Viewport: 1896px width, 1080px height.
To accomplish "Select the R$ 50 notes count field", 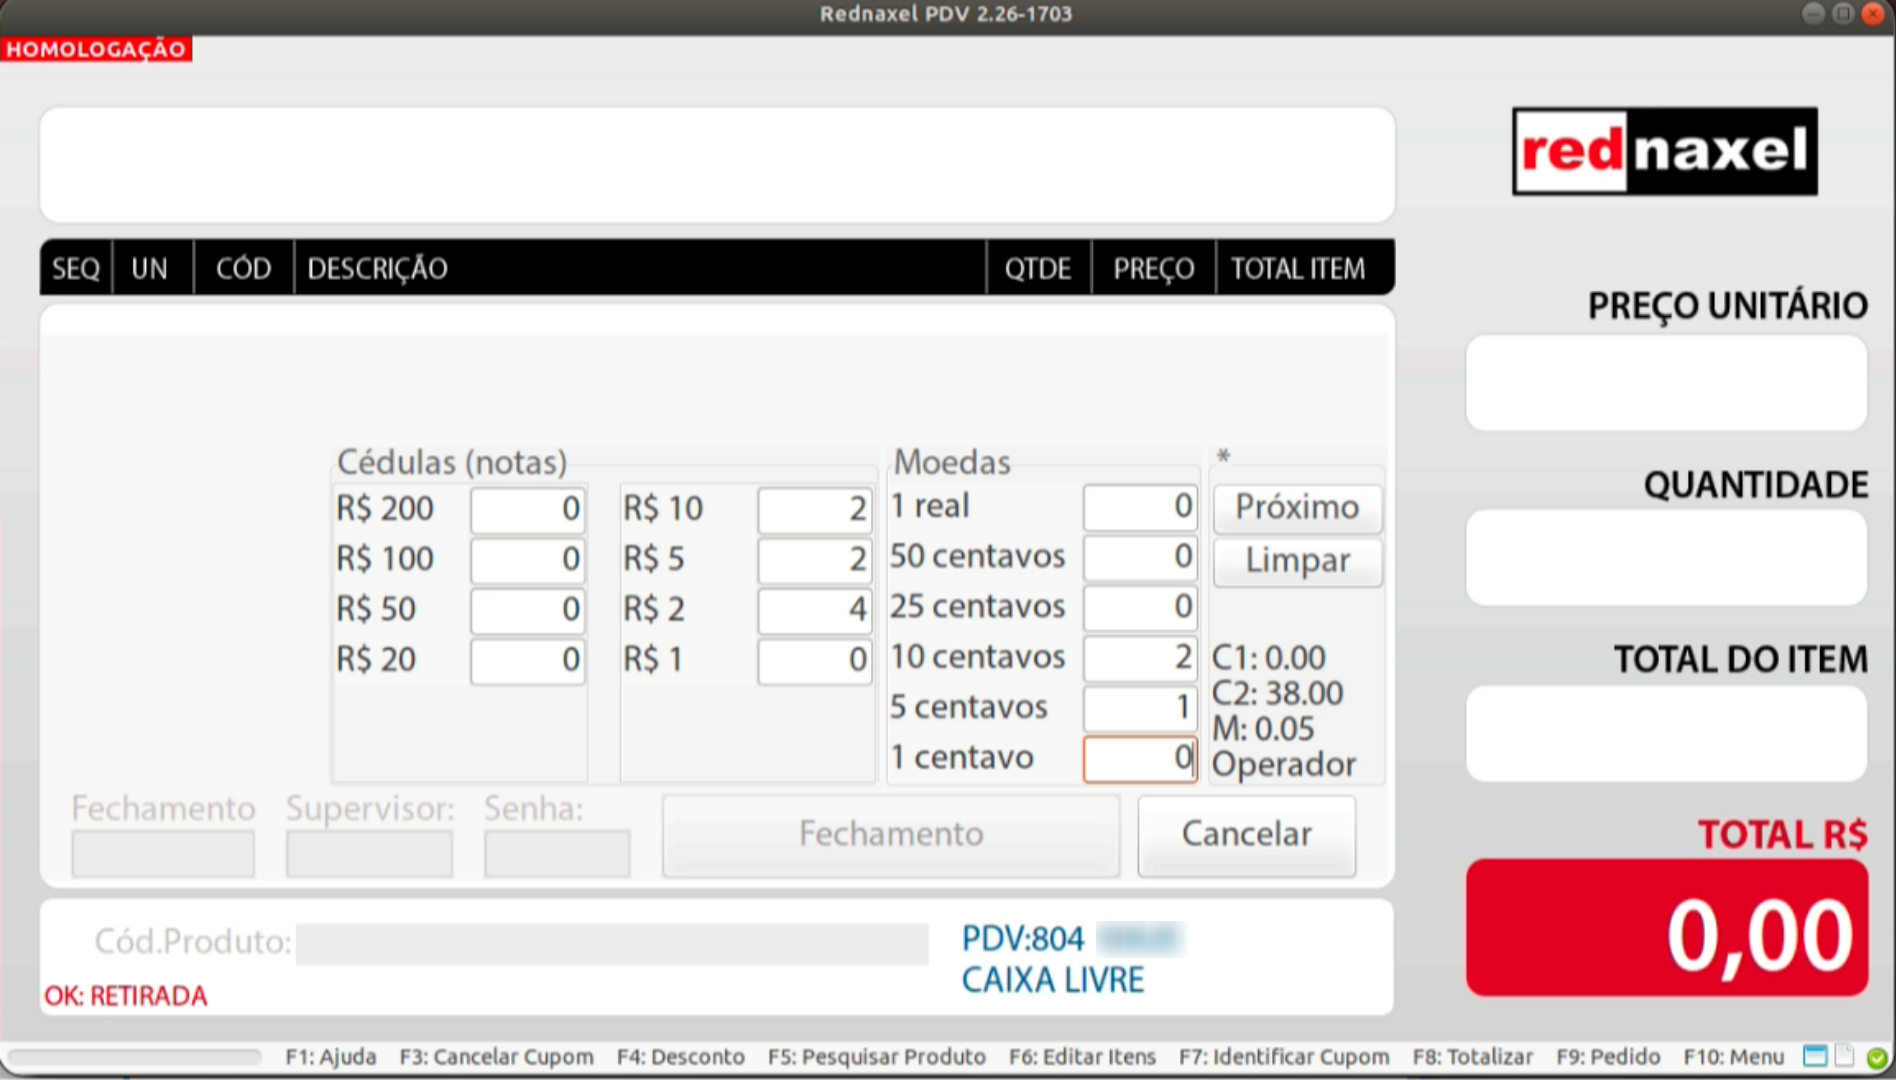I will (x=528, y=609).
